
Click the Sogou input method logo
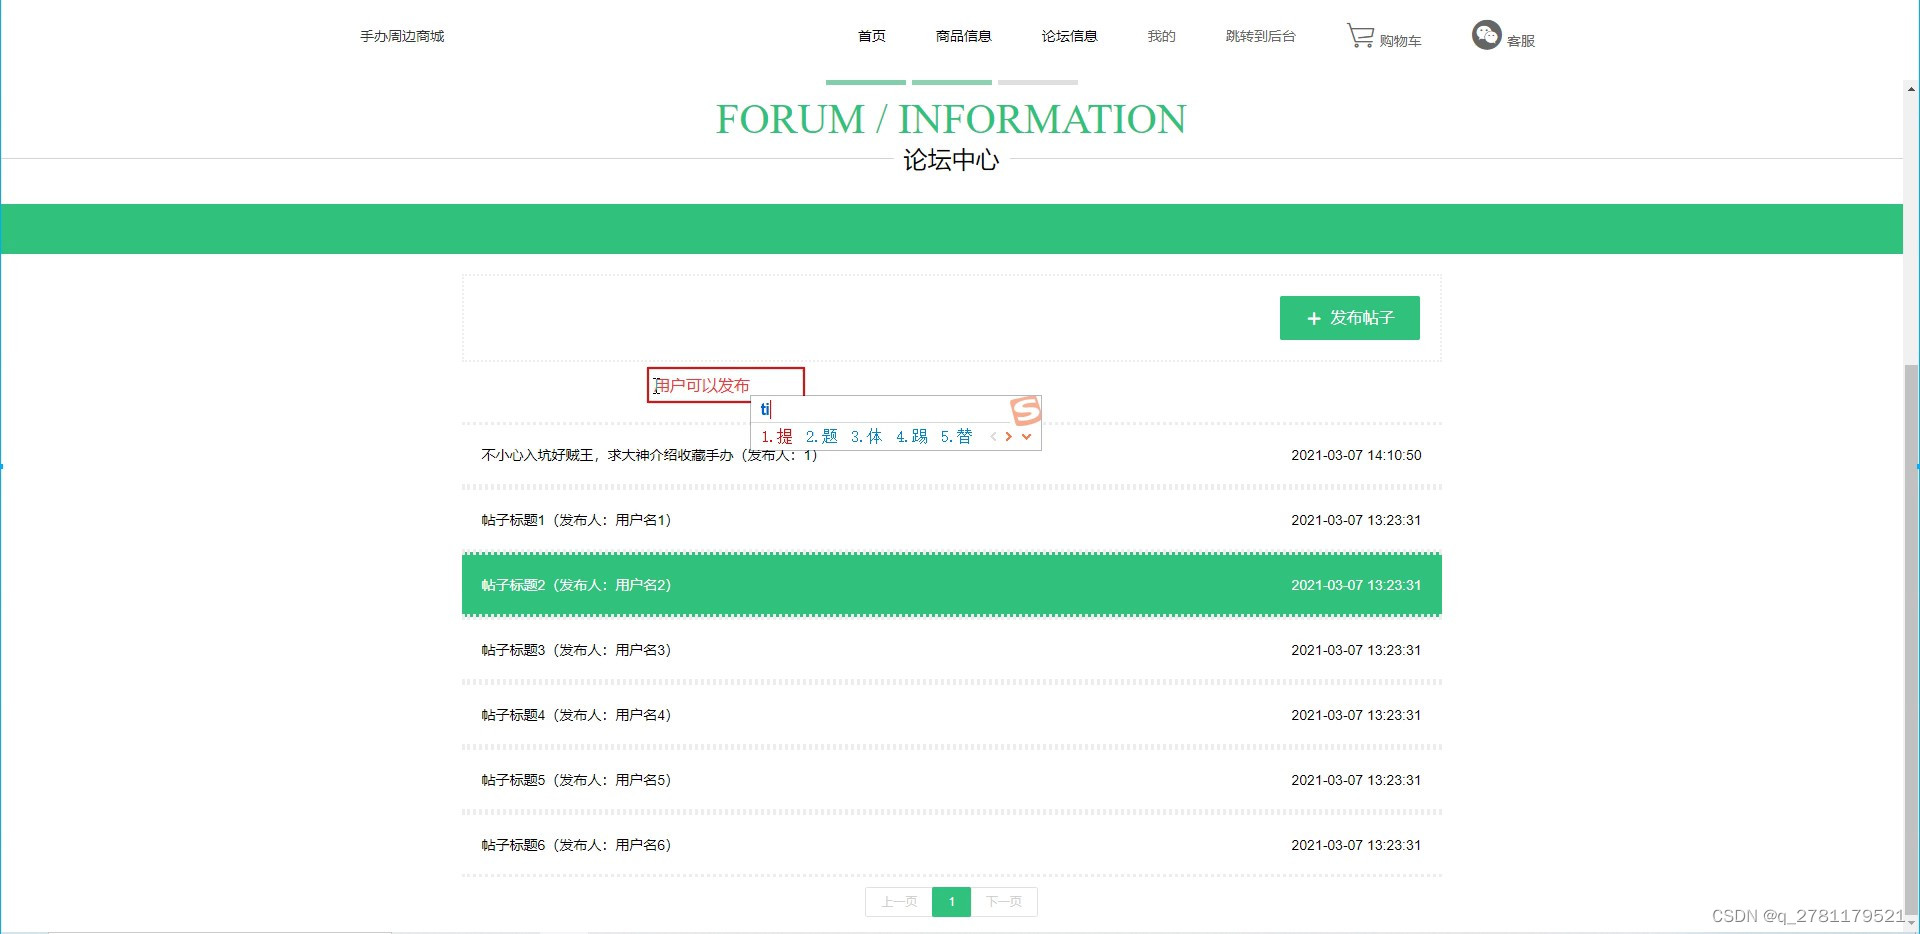[1026, 410]
